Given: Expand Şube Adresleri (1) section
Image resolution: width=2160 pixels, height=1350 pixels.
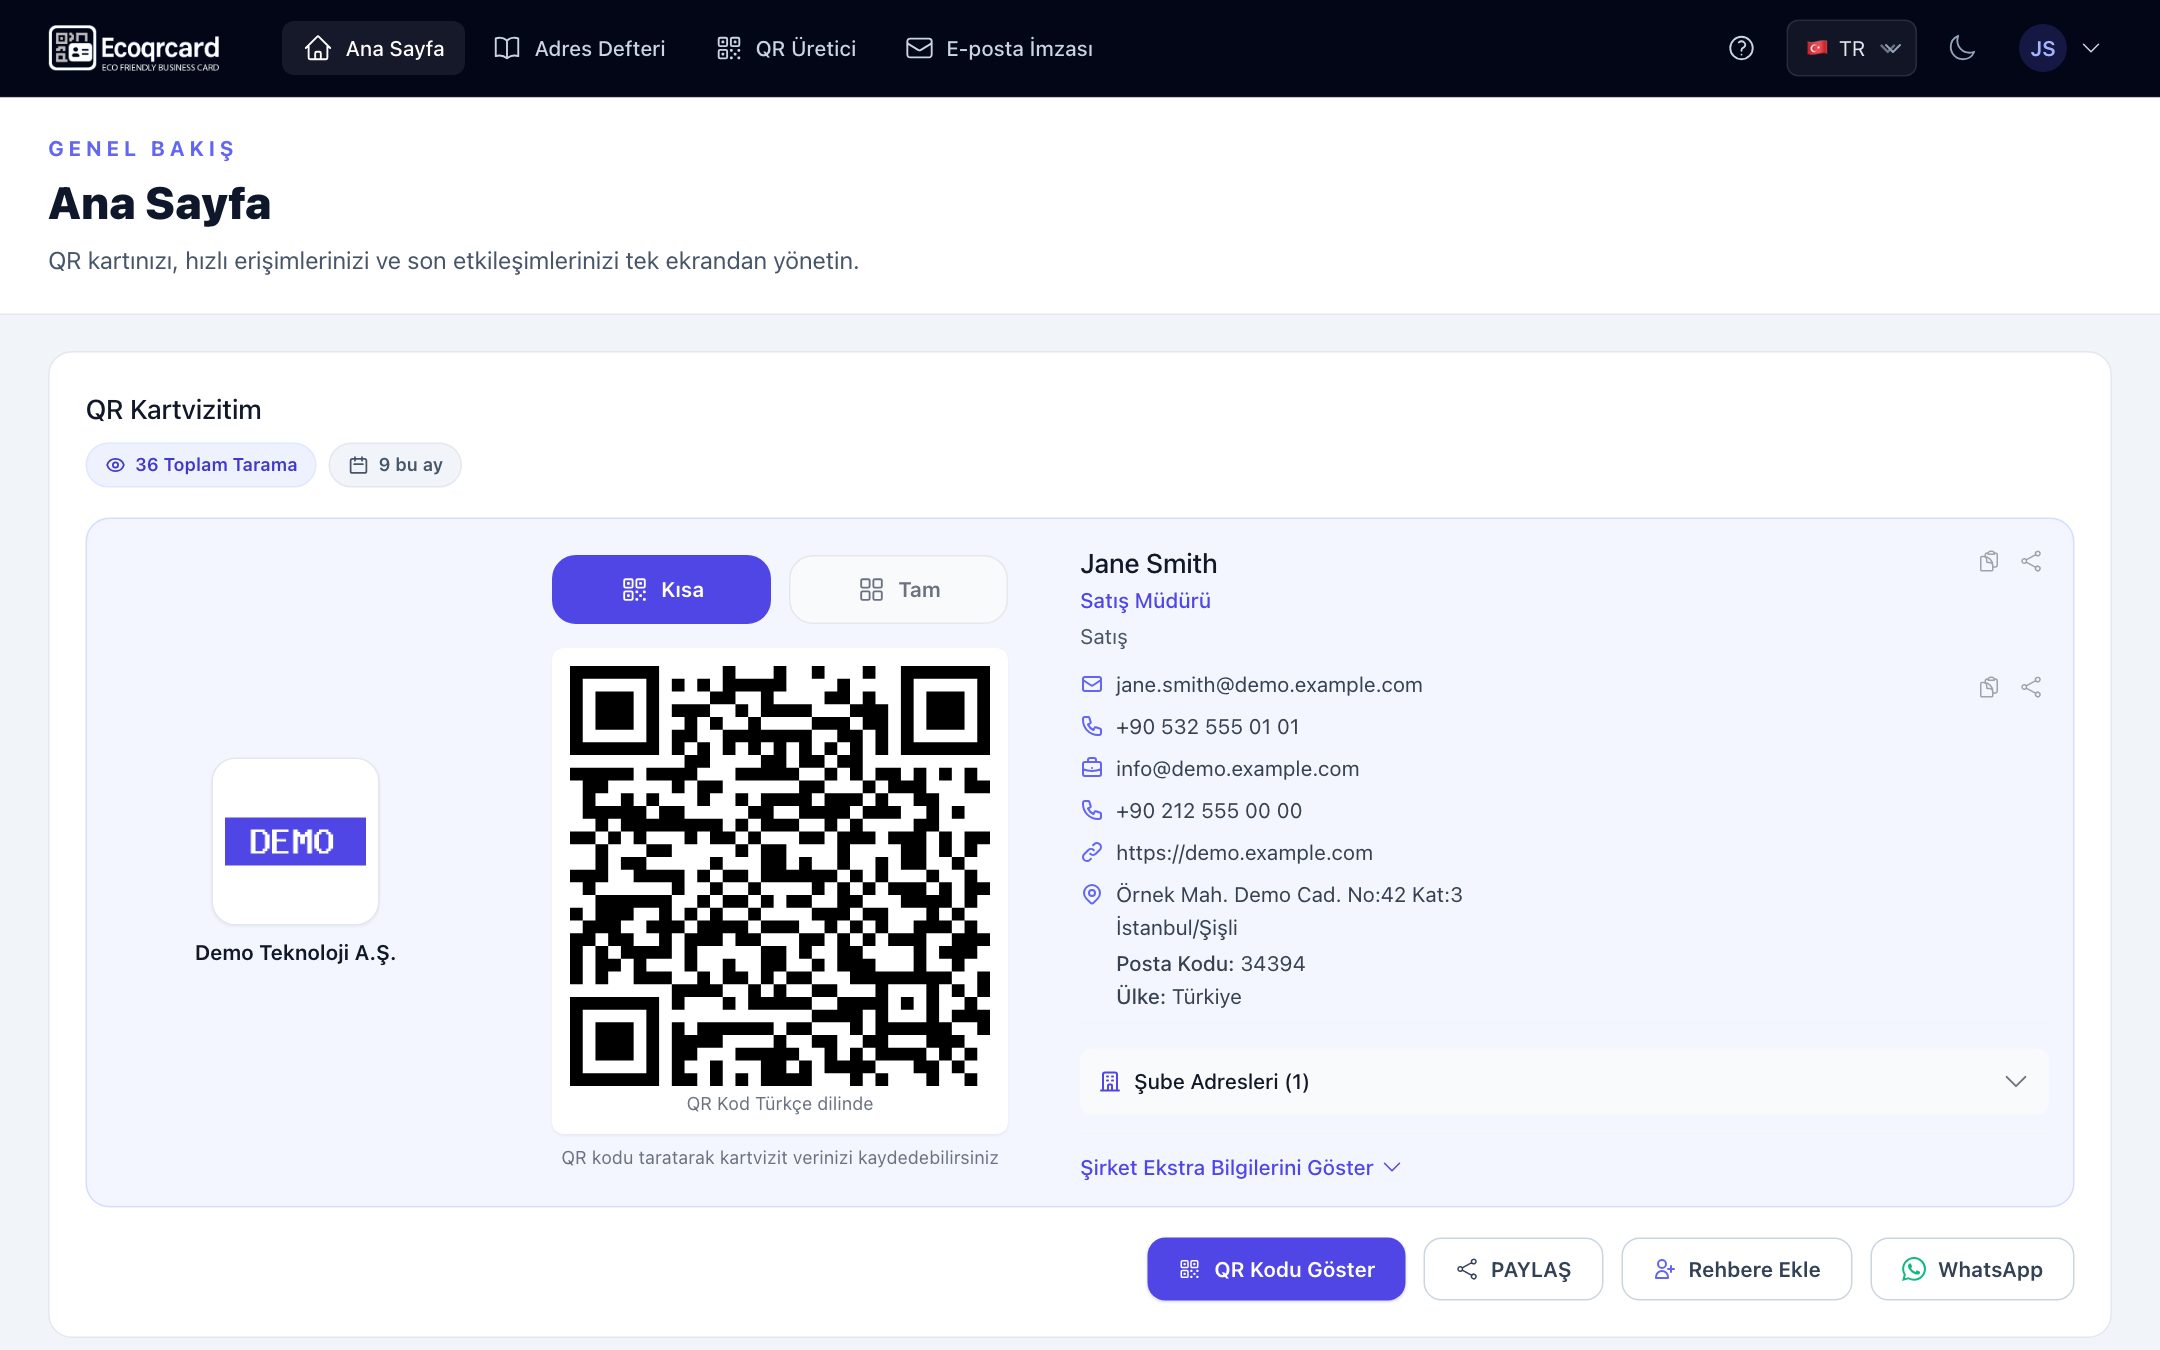Looking at the screenshot, I should click(1564, 1082).
